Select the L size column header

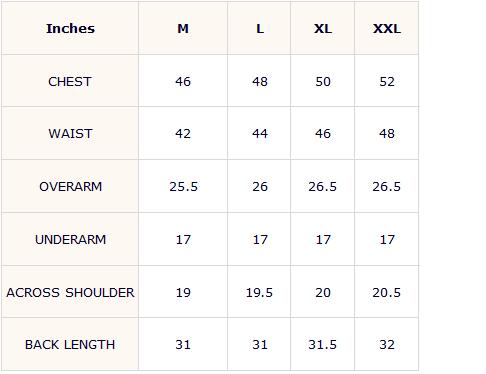click(260, 29)
